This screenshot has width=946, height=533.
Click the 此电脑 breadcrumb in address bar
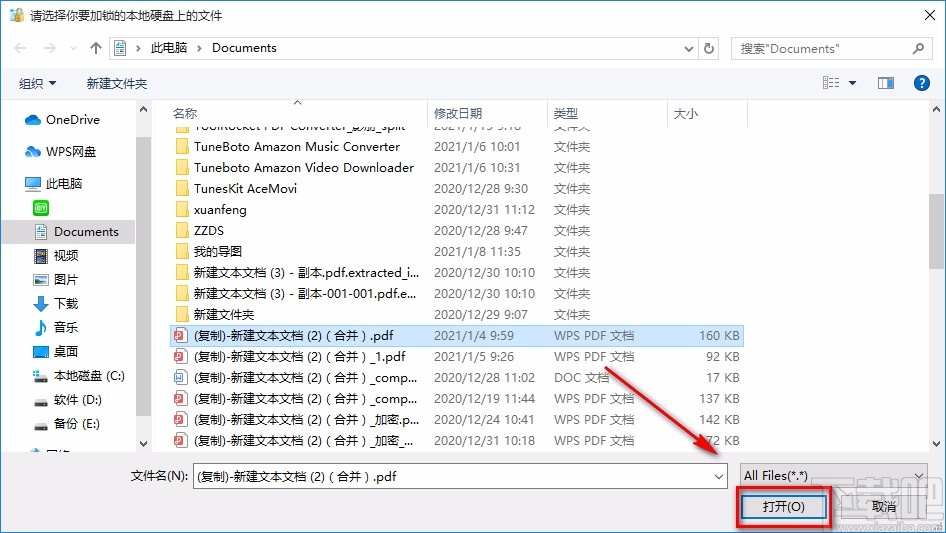pos(169,48)
